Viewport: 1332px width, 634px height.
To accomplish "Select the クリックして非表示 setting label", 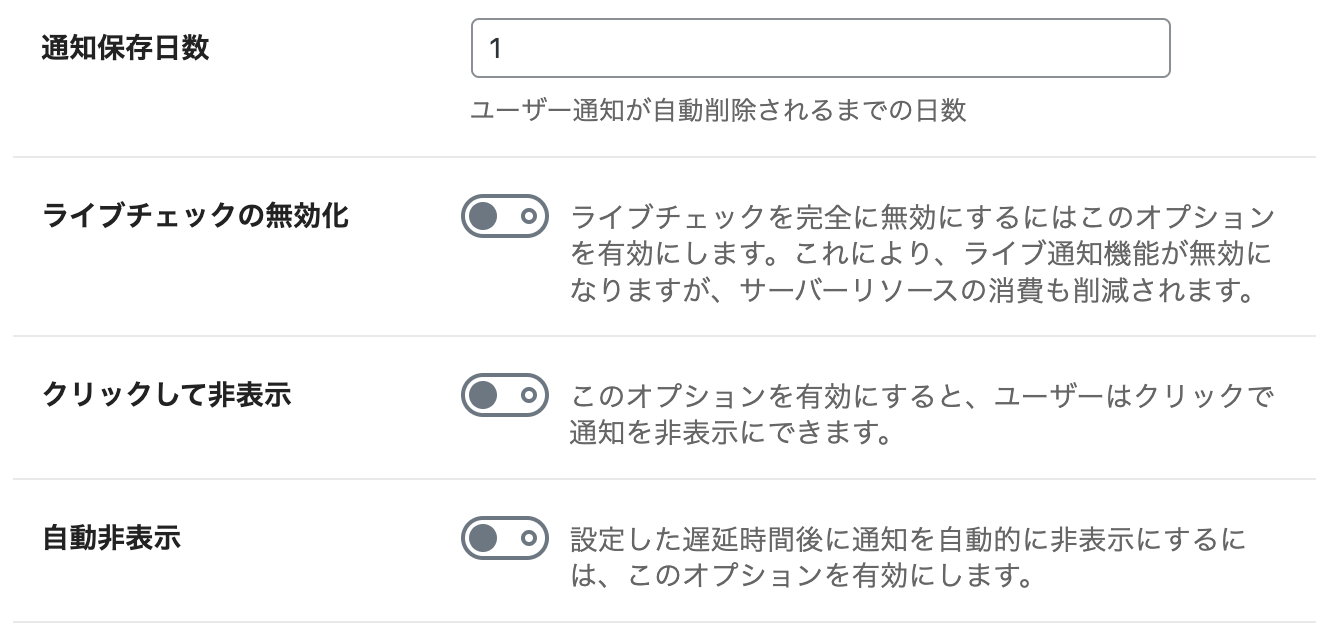I will pyautogui.click(x=167, y=394).
